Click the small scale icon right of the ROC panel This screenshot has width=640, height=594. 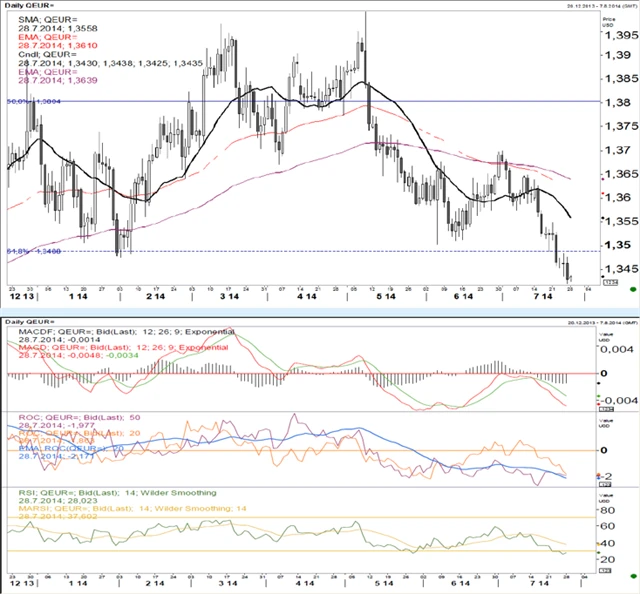point(604,482)
